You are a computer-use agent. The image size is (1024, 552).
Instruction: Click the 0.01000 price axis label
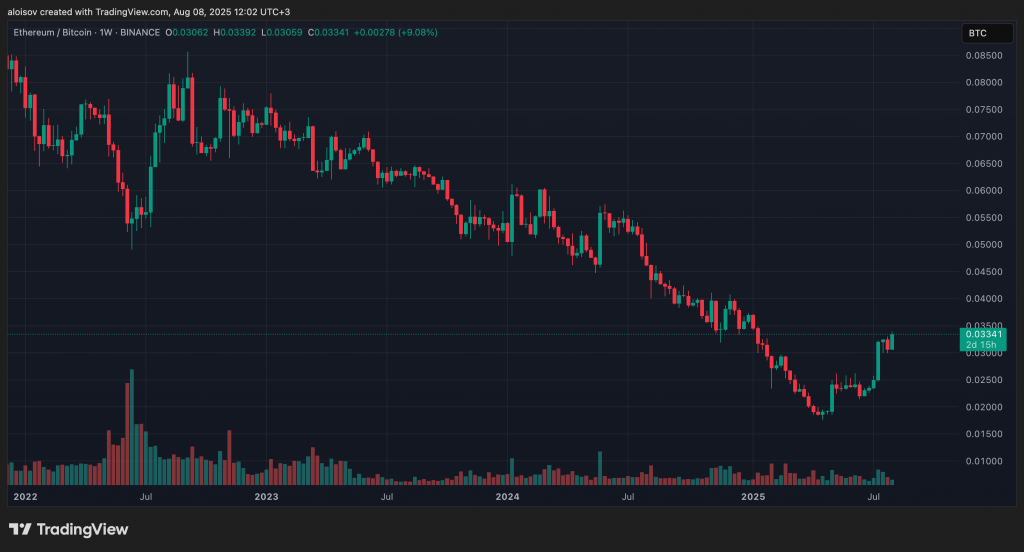(984, 461)
